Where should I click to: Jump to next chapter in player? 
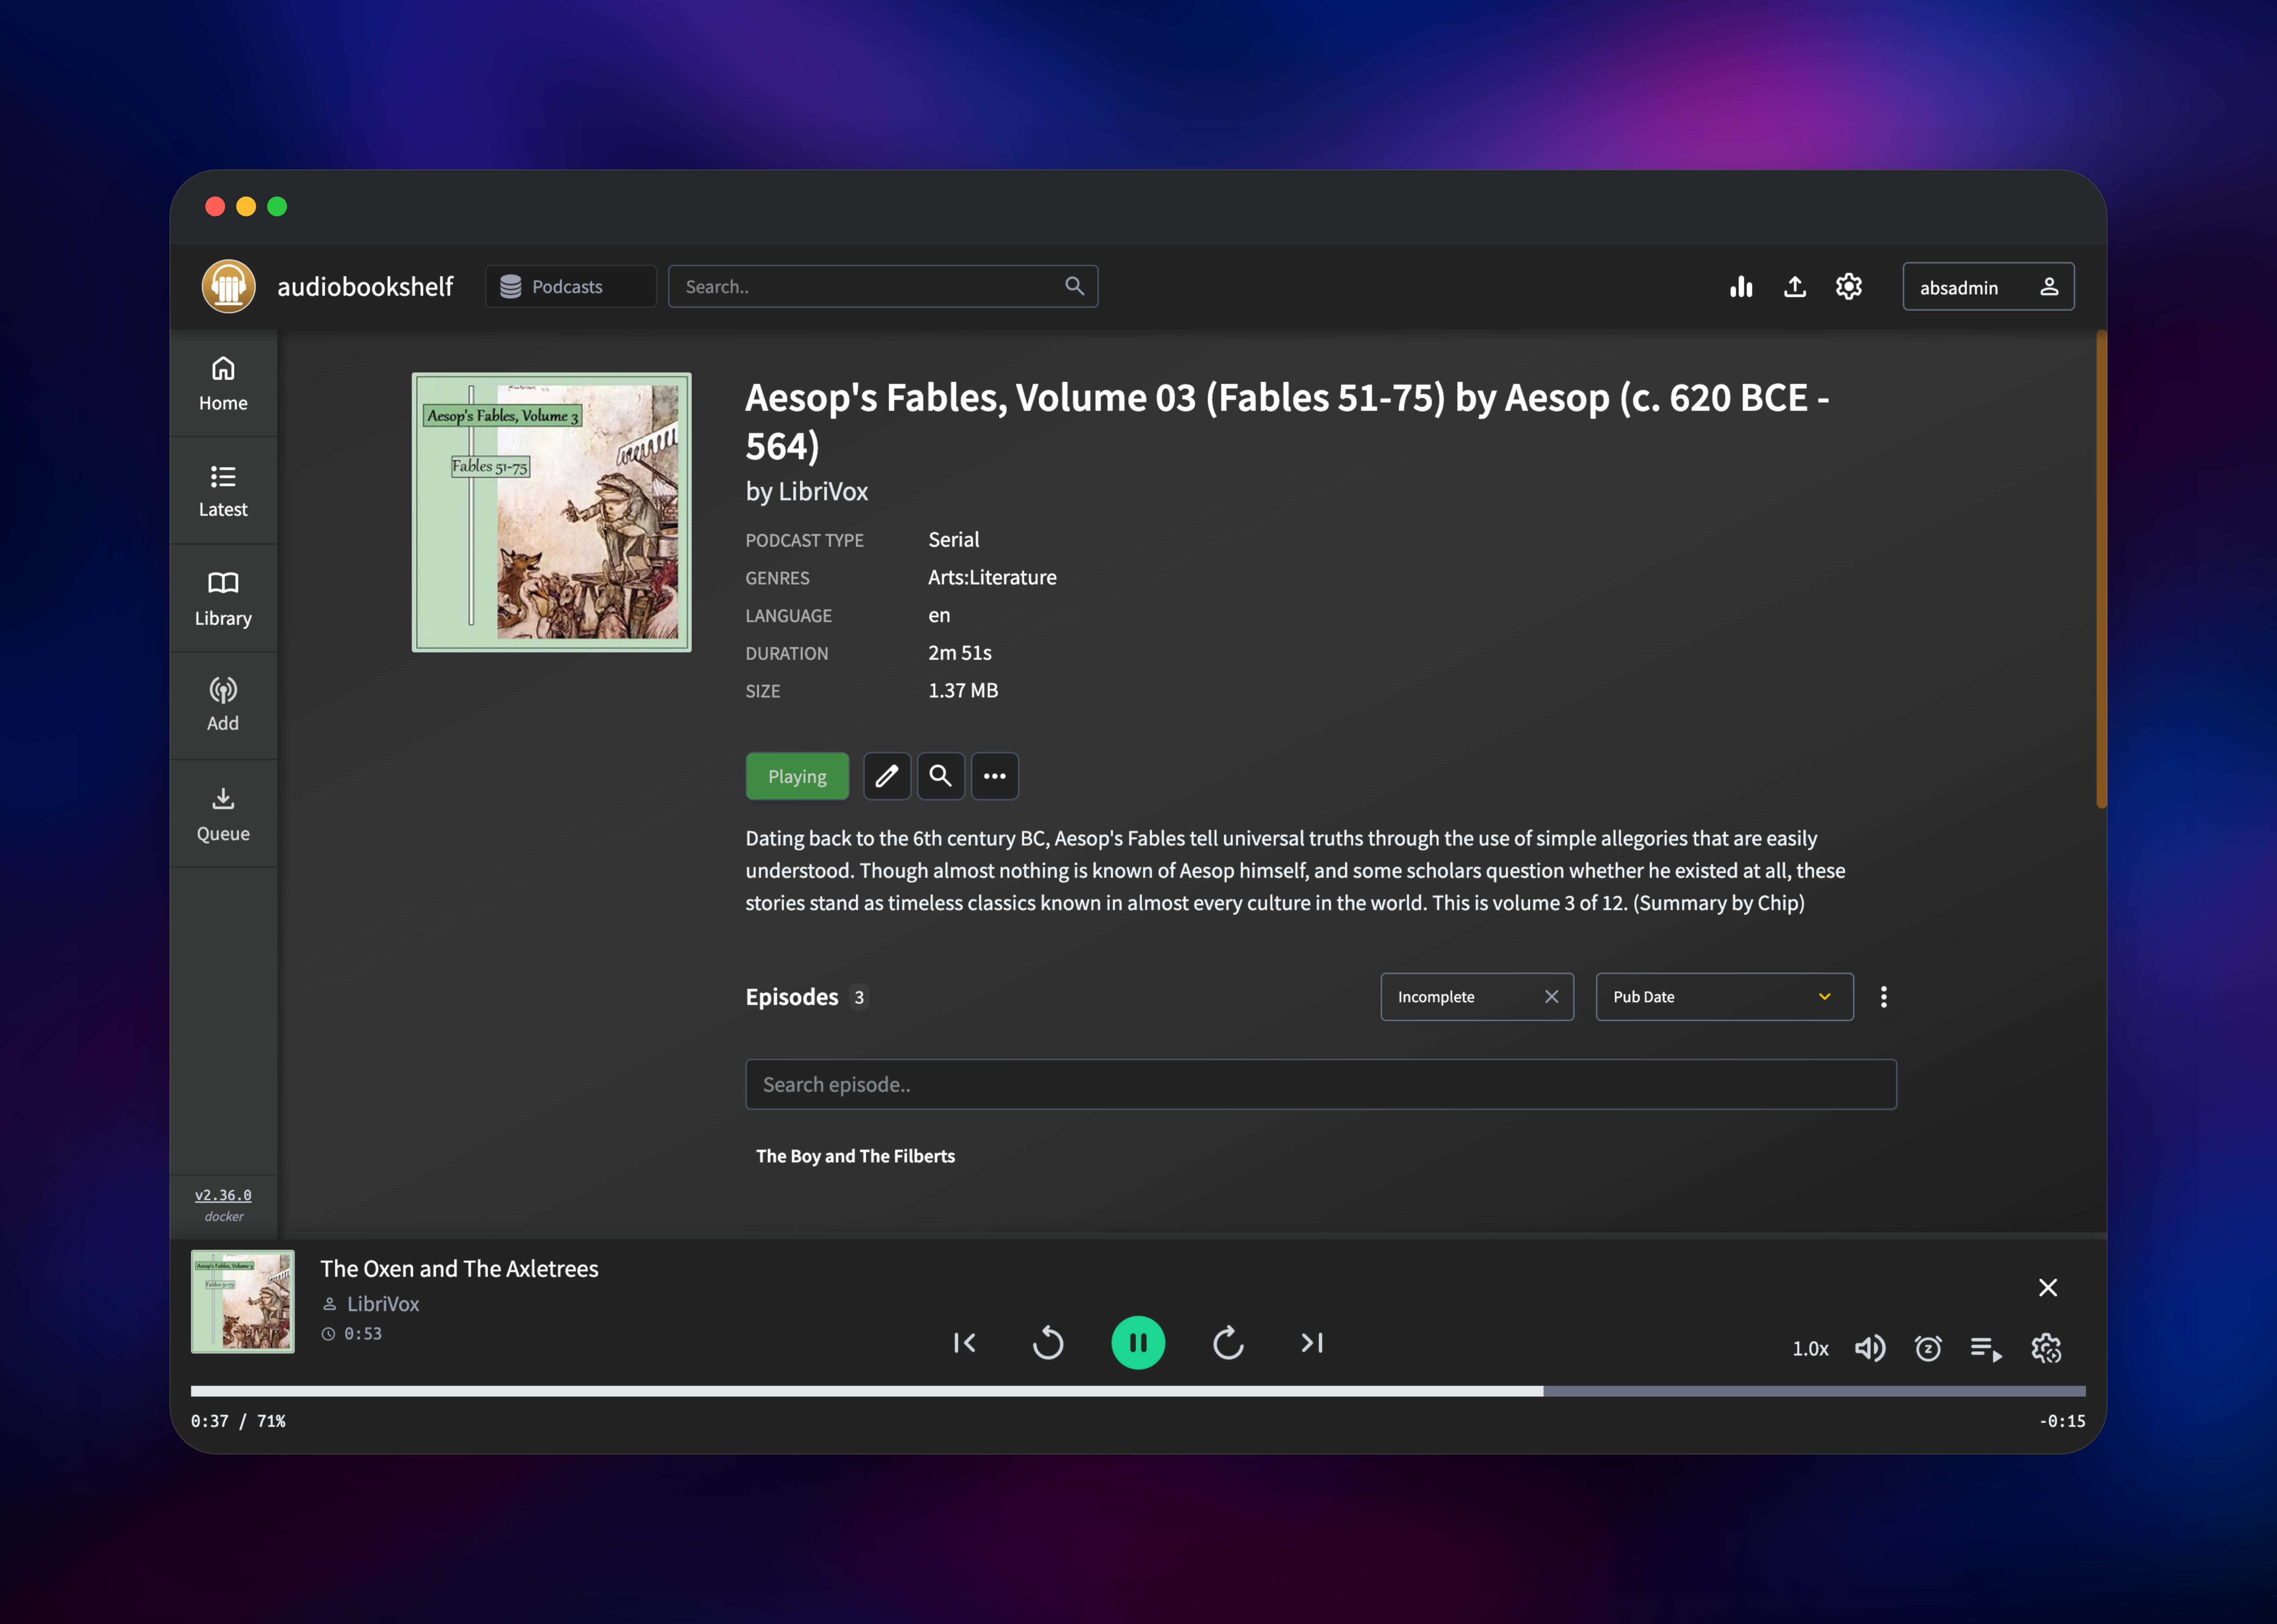point(1312,1343)
